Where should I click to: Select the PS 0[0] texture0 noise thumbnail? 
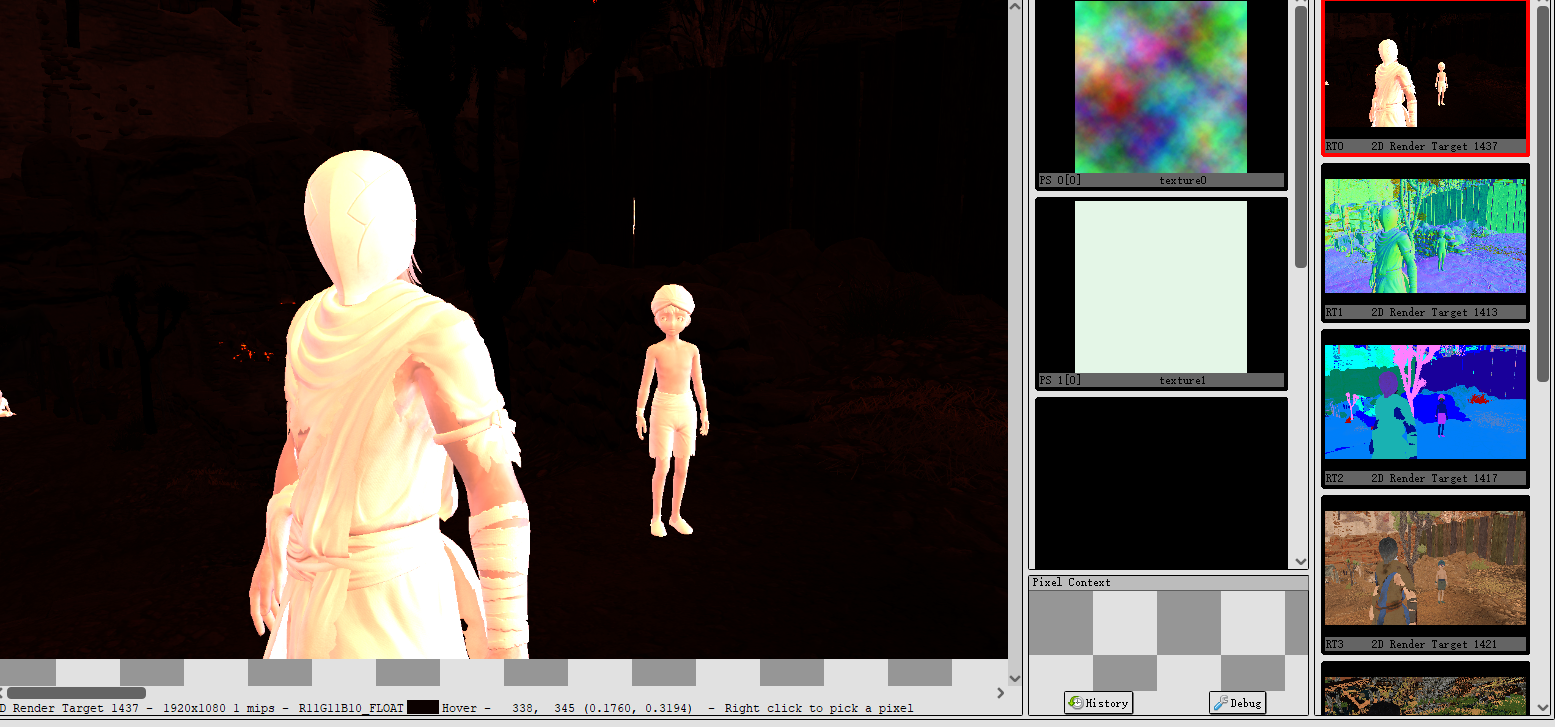[x=1160, y=87]
